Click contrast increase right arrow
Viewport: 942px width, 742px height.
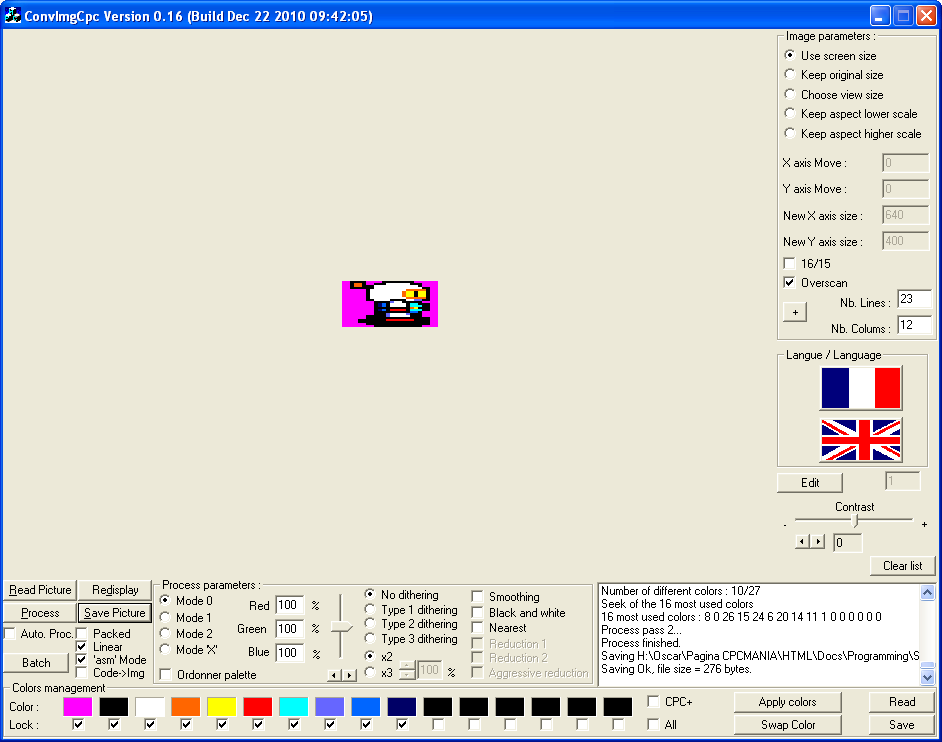point(817,541)
